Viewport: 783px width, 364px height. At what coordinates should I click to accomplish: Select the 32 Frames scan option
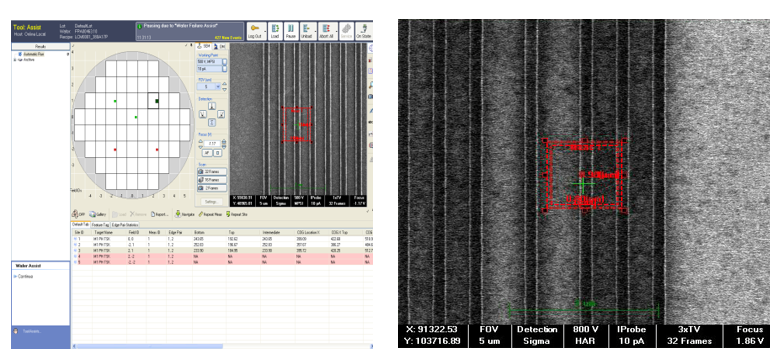212,172
